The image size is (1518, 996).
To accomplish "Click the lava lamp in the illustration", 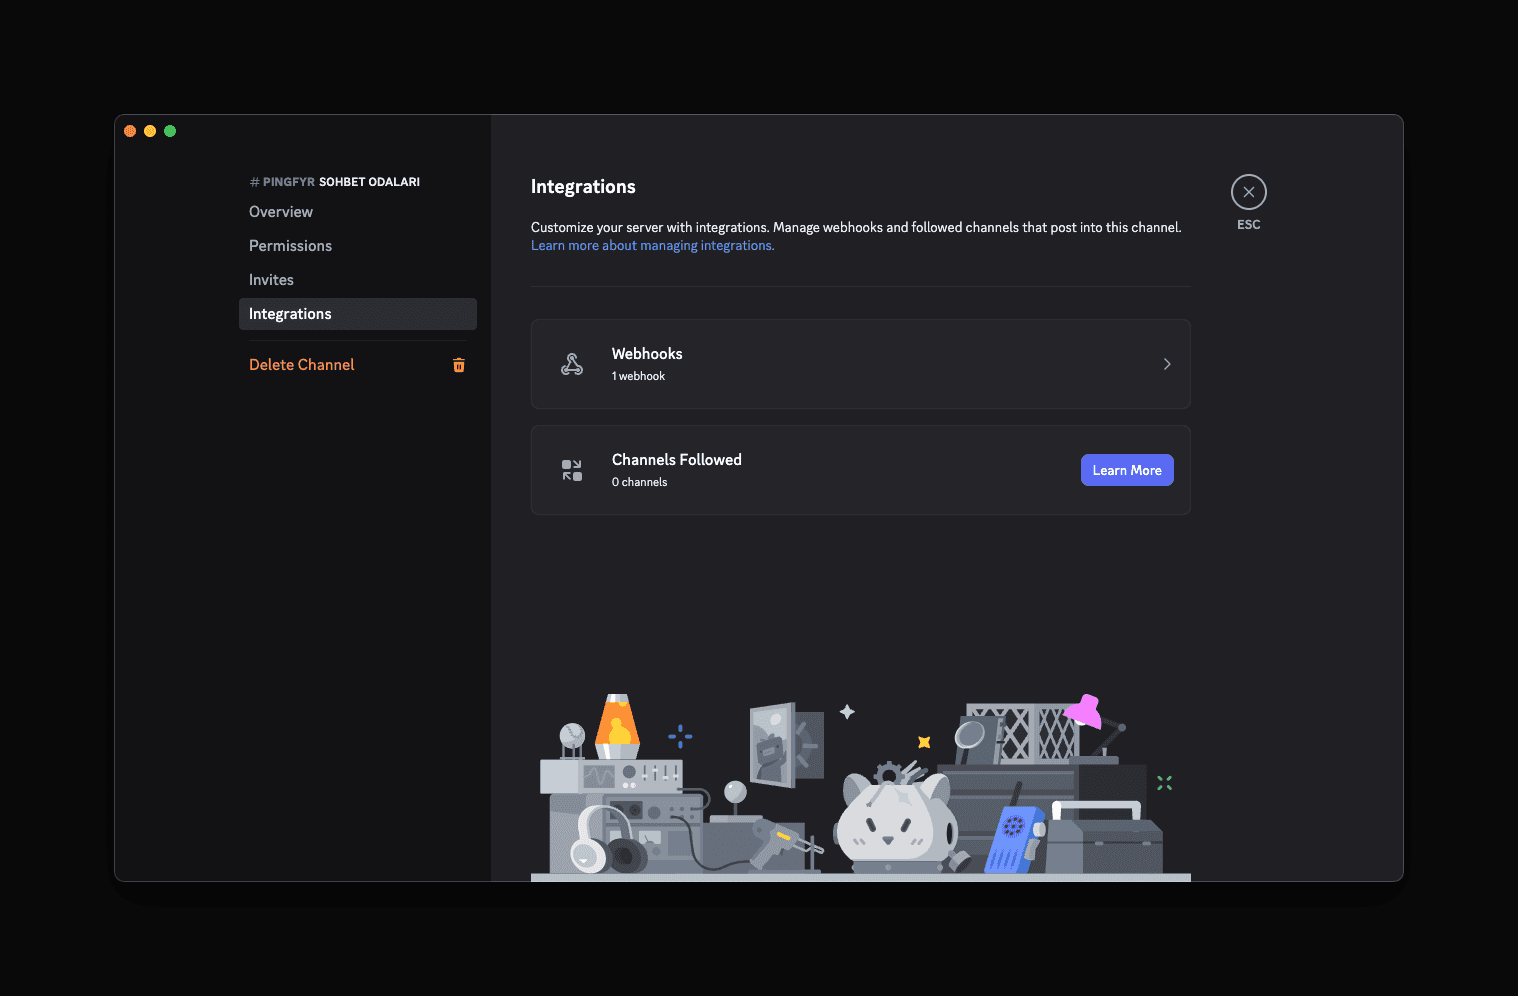I will pos(617,724).
